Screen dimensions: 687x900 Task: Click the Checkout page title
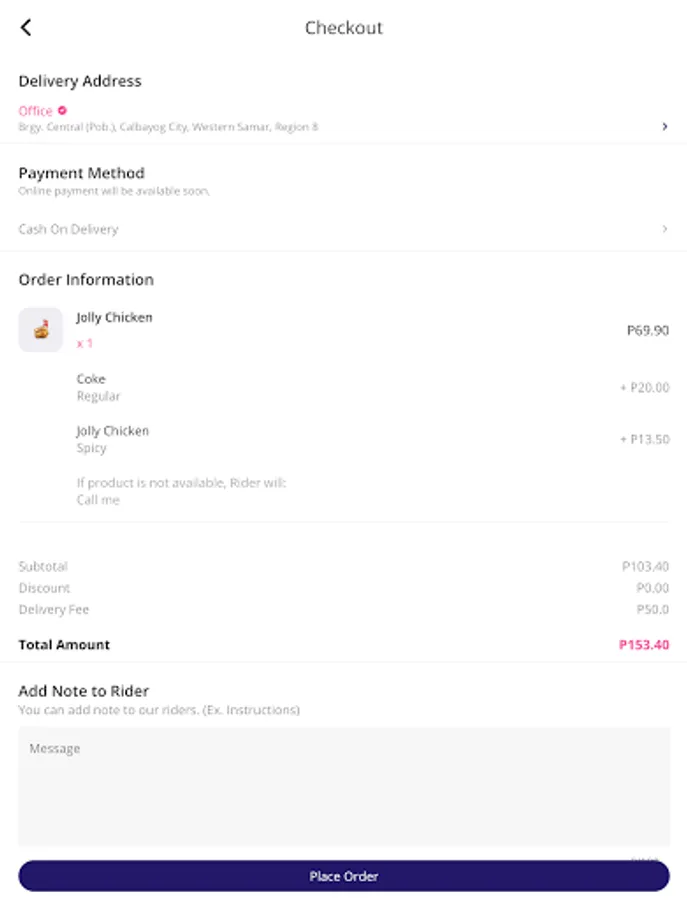click(343, 28)
